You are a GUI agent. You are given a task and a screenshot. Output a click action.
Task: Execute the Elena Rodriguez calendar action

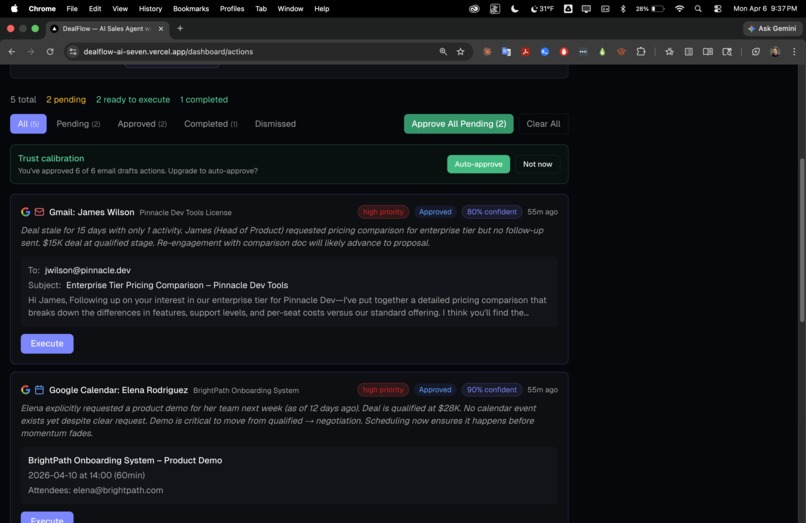(x=47, y=517)
